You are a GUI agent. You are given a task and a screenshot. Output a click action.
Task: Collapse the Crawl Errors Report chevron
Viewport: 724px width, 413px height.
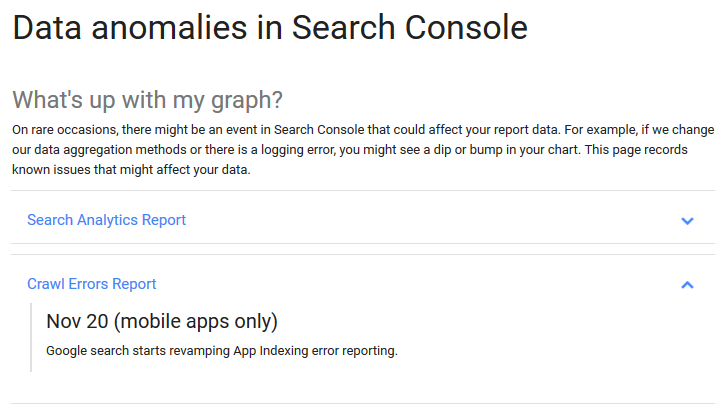tap(687, 285)
